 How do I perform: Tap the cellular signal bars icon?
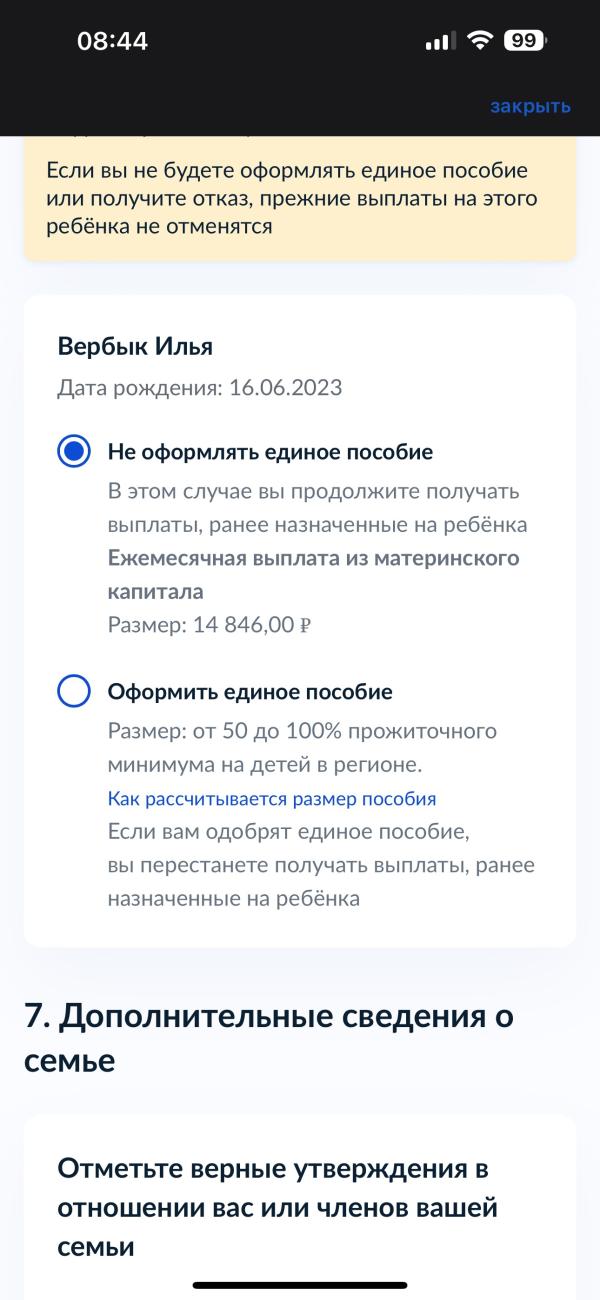point(439,41)
